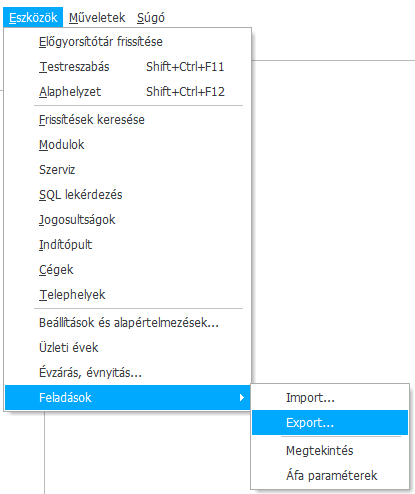This screenshot has width=415, height=494.
Task: Choose Szerviz from the menu
Action: (x=127, y=170)
